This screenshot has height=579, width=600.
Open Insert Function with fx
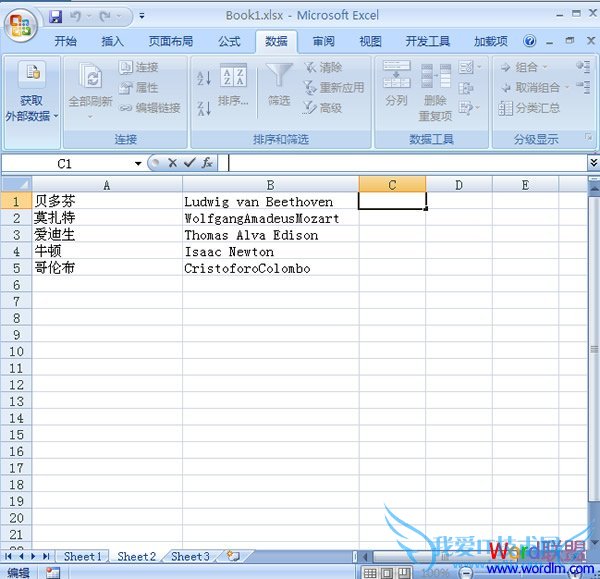pyautogui.click(x=207, y=163)
